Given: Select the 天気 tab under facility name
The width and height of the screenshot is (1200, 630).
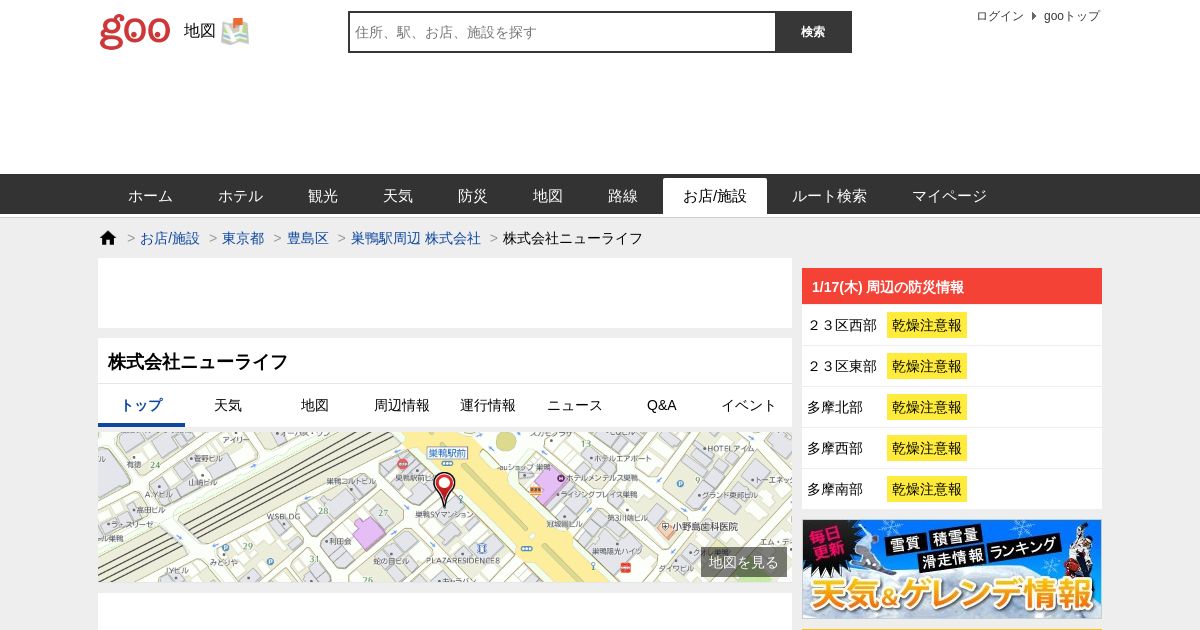Looking at the screenshot, I should tap(228, 405).
